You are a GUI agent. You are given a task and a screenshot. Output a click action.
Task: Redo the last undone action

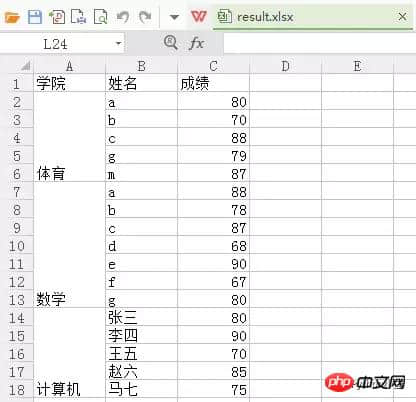(145, 17)
